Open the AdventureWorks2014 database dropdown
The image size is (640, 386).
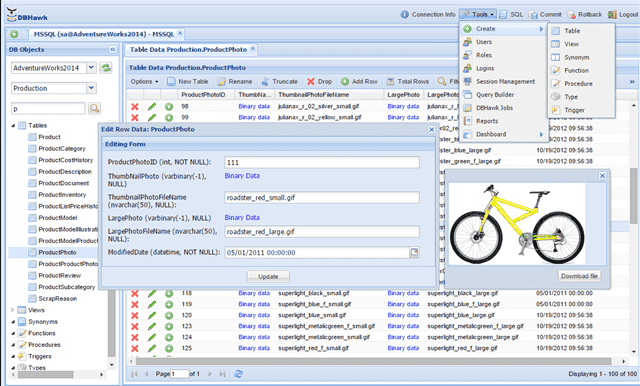point(91,68)
